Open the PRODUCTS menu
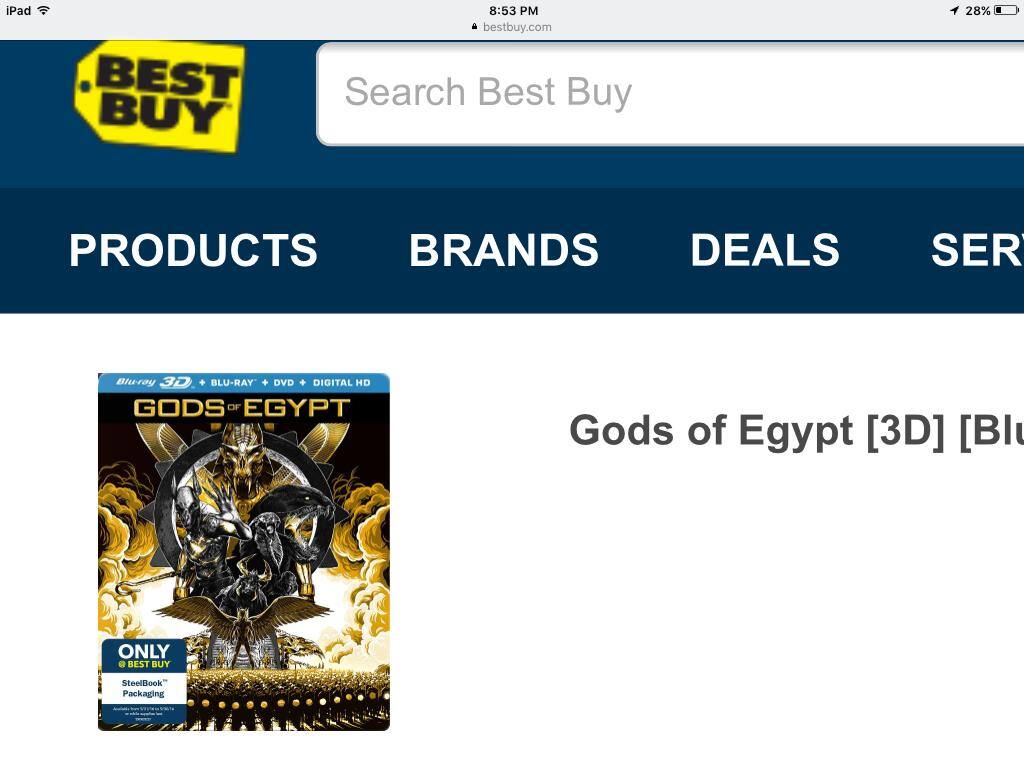 pyautogui.click(x=193, y=250)
